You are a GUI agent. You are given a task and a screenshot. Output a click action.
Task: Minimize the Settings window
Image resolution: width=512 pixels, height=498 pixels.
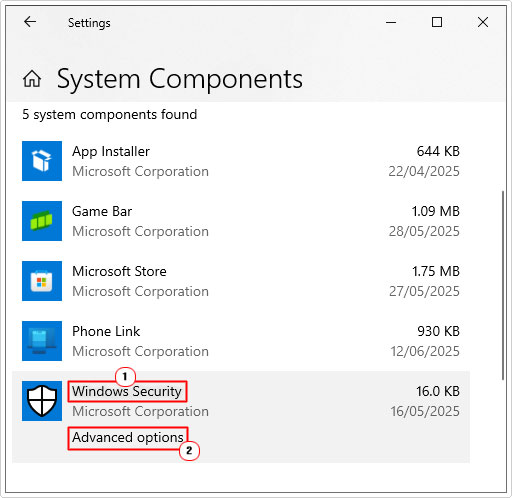[391, 22]
